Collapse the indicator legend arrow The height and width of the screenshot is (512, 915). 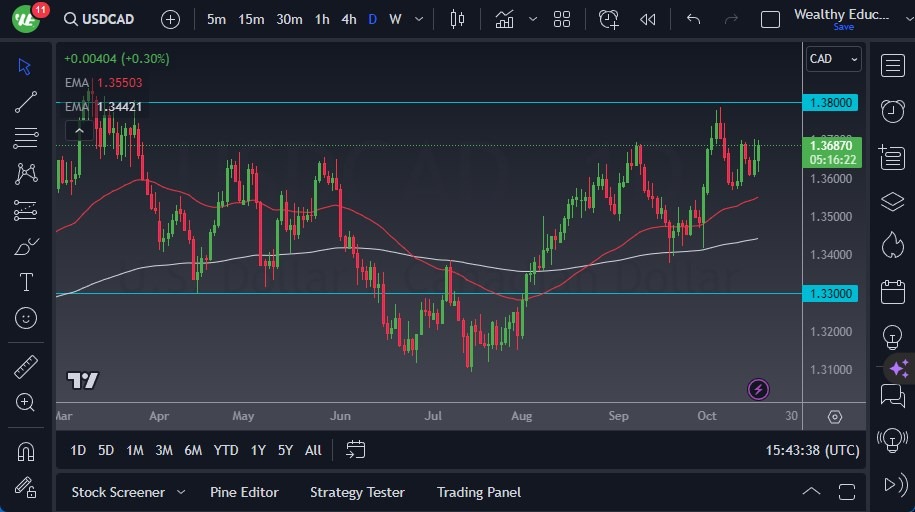tap(77, 130)
